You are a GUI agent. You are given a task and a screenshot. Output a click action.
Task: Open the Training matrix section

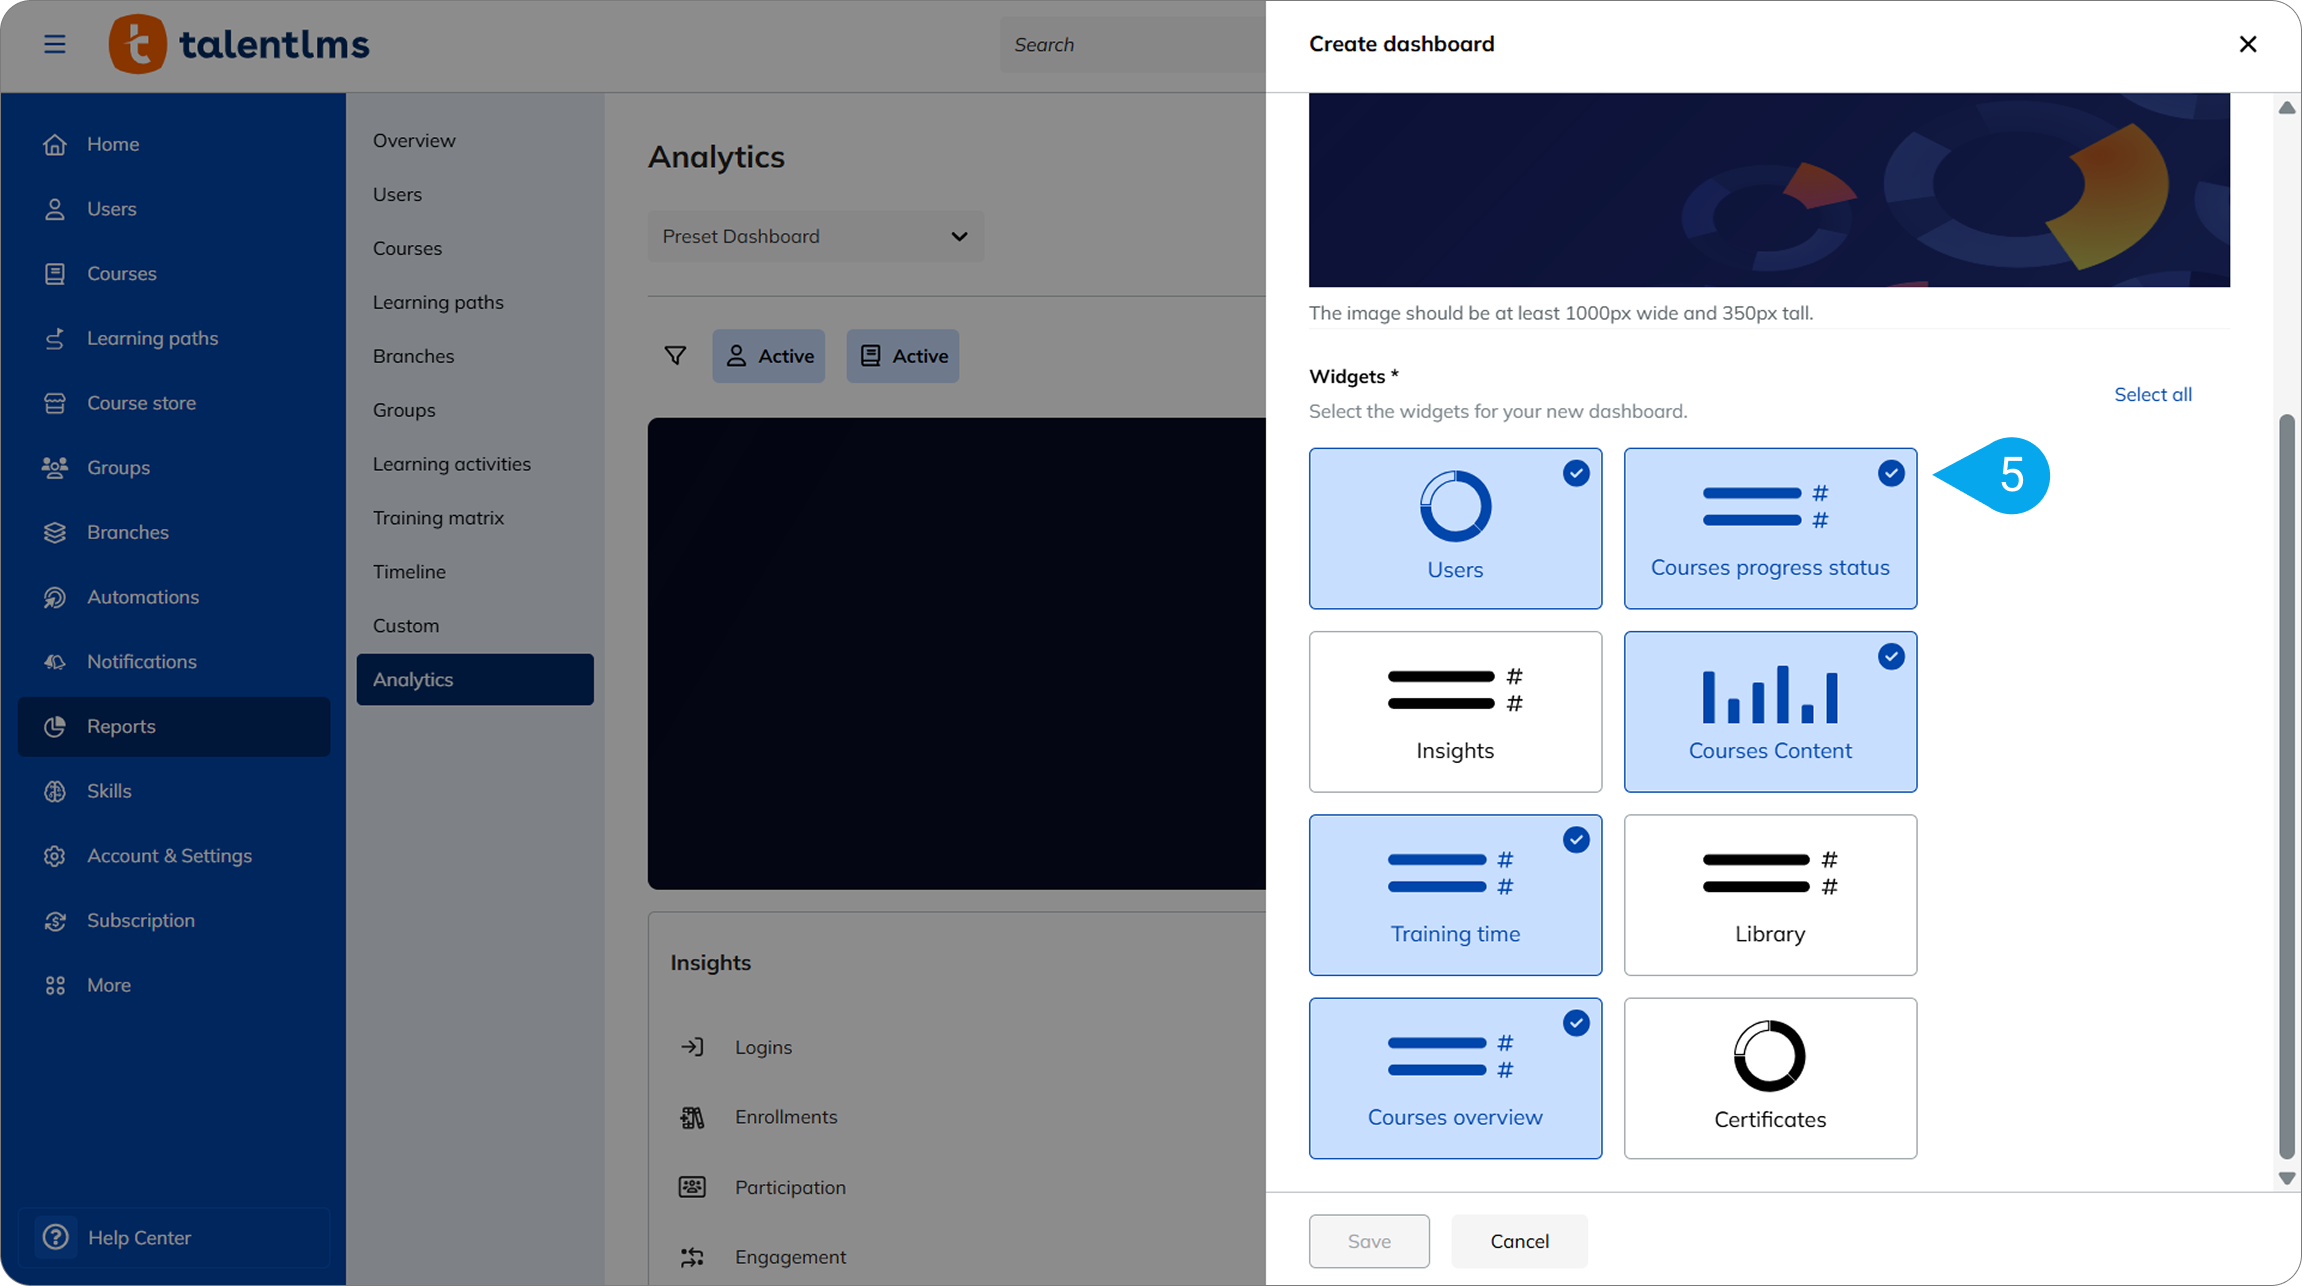[x=438, y=517]
